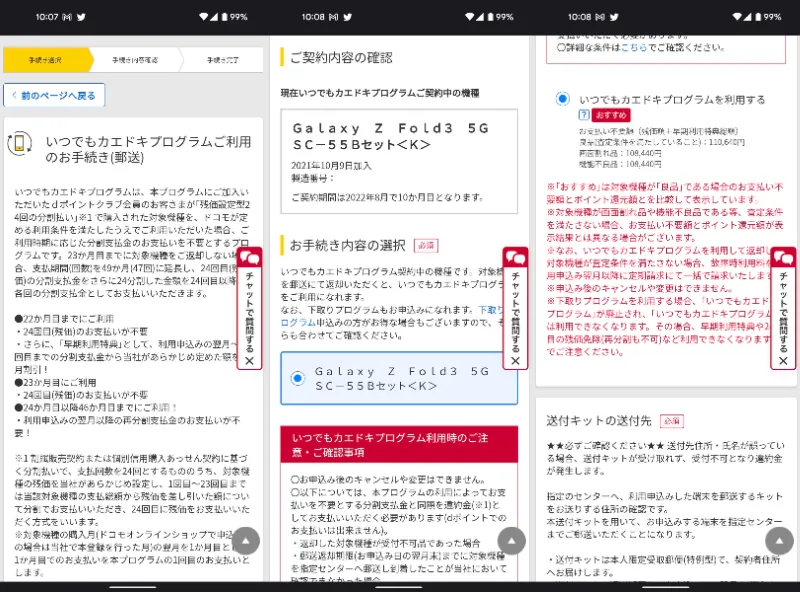Go to the 手続き完了 step tab
This screenshot has width=800, height=592.
pyautogui.click(x=222, y=60)
